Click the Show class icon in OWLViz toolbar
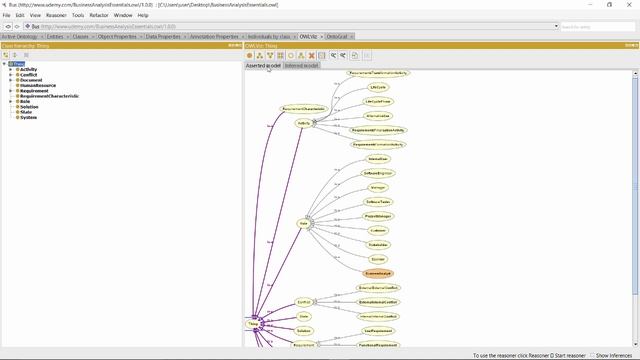Viewport: 640px width, 360px height. click(x=250, y=56)
